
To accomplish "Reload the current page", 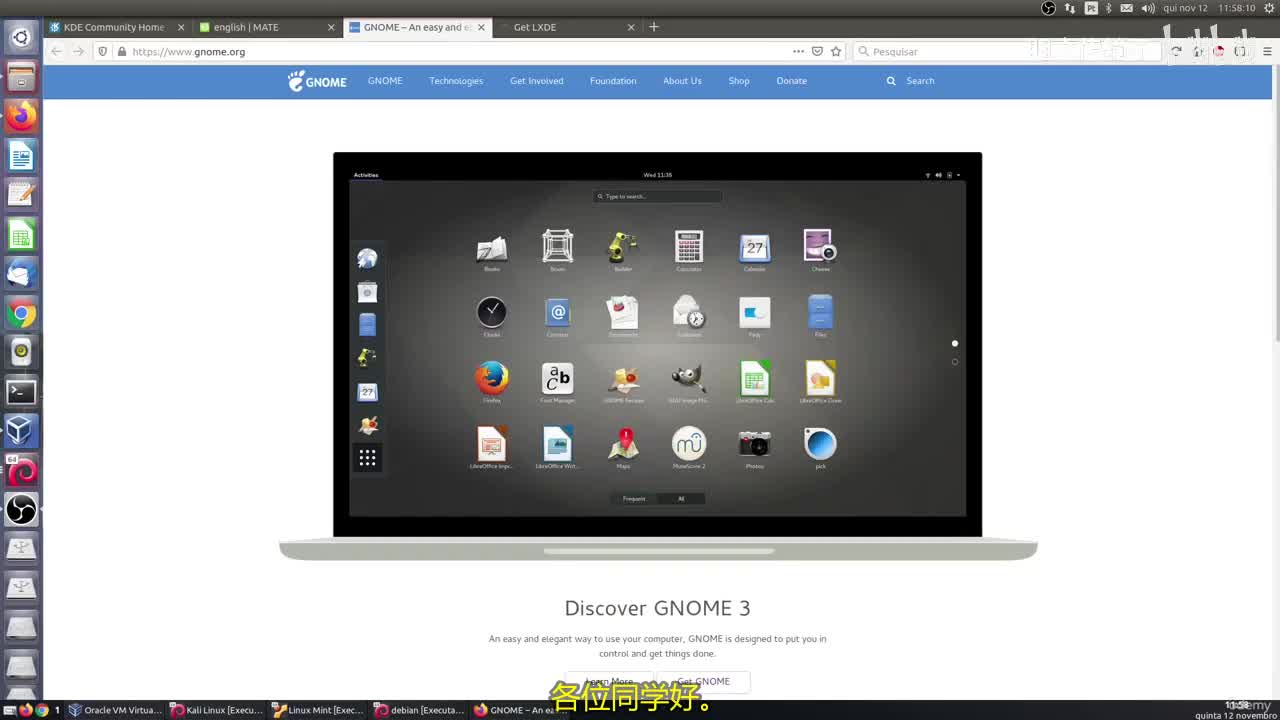I will click(x=1176, y=51).
